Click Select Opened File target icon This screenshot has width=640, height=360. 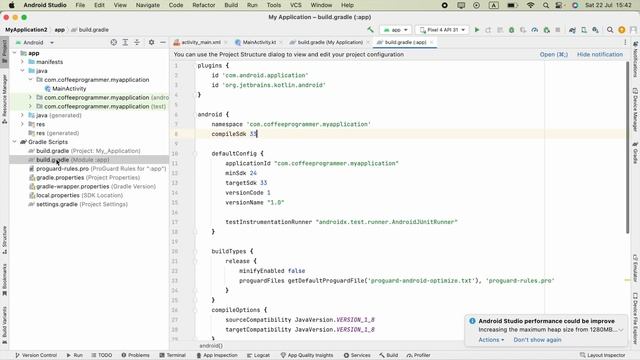113,42
